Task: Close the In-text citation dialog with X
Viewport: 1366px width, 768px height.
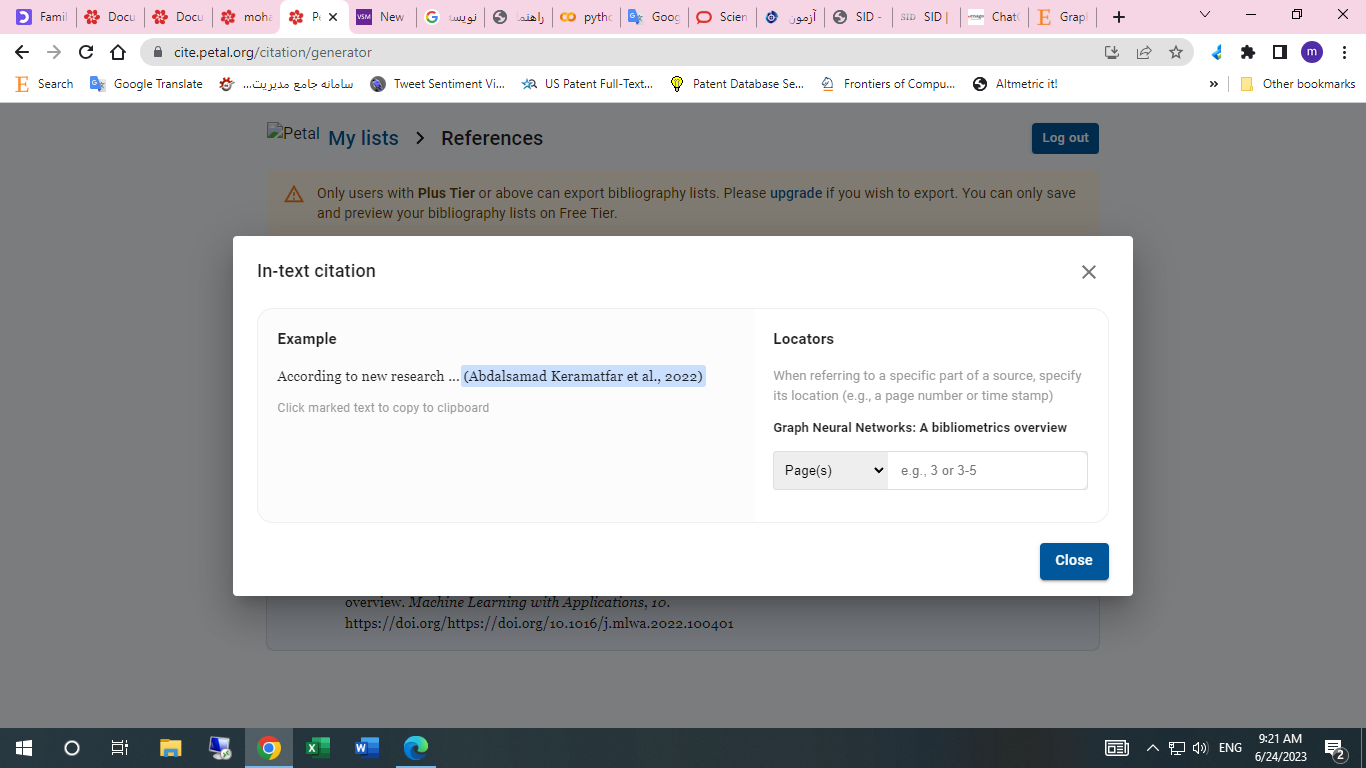Action: 1089,272
